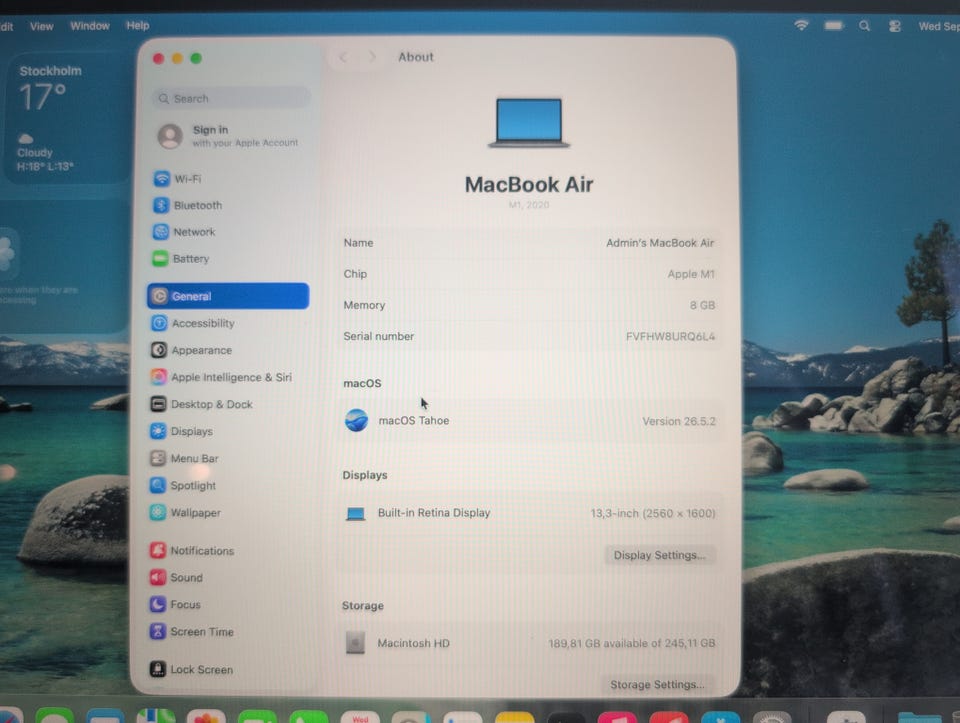Screen dimensions: 960x723
Task: Open the View menu
Action: click(x=42, y=26)
